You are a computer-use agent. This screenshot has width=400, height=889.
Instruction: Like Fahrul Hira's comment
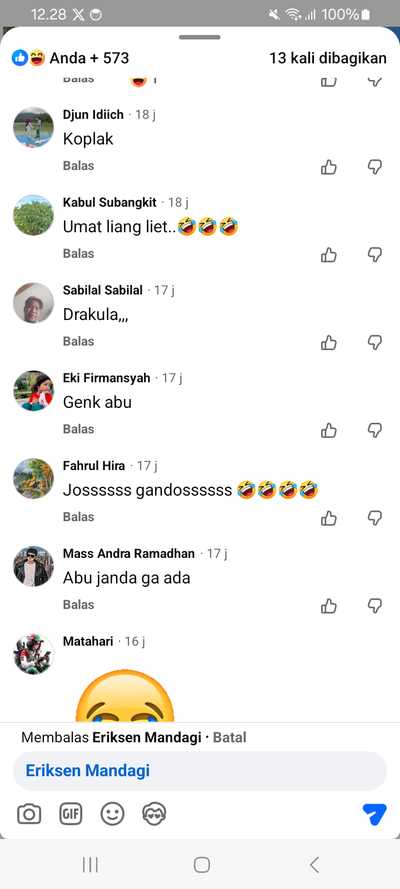point(329,519)
